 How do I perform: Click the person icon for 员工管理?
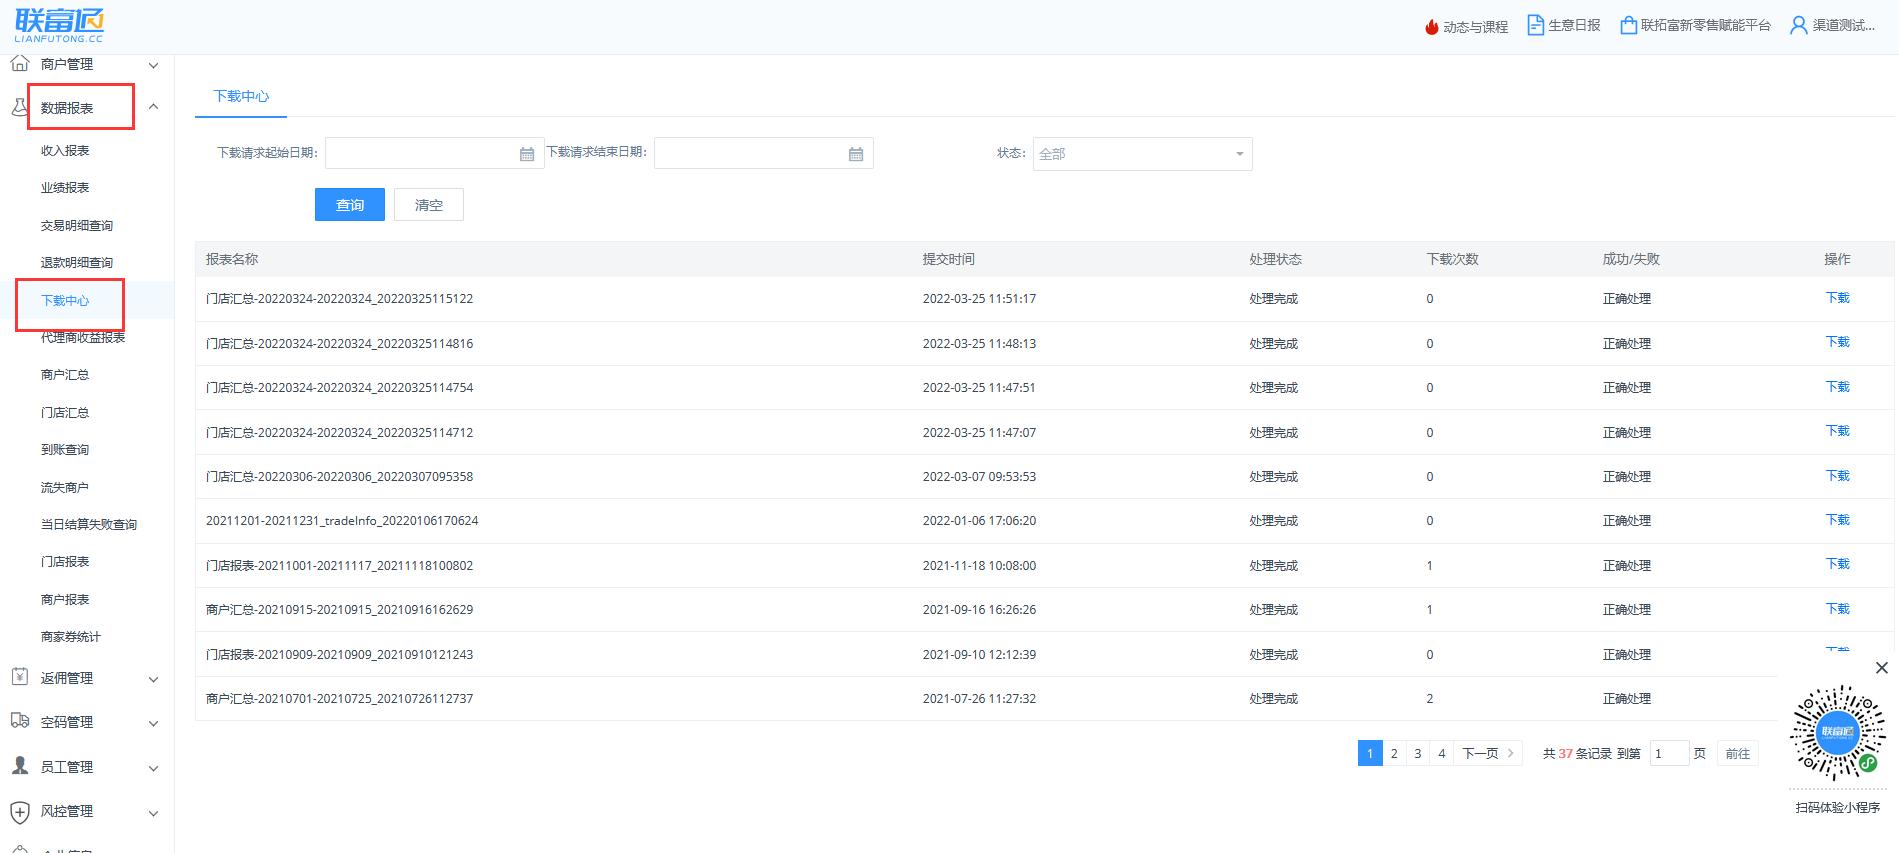(x=19, y=766)
